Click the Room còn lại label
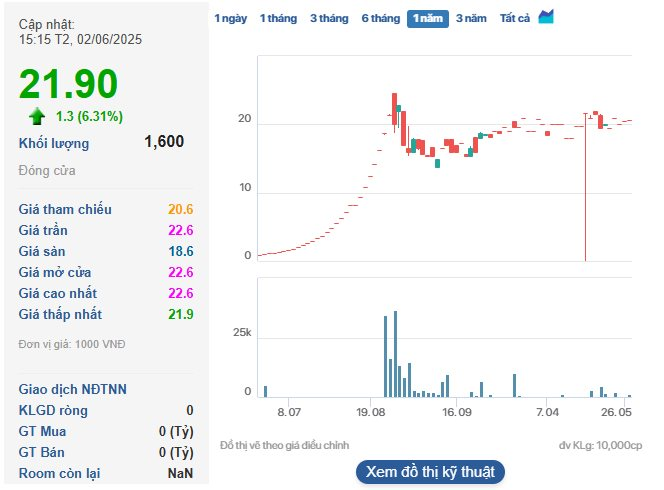This screenshot has width=664, height=490. click(x=59, y=473)
